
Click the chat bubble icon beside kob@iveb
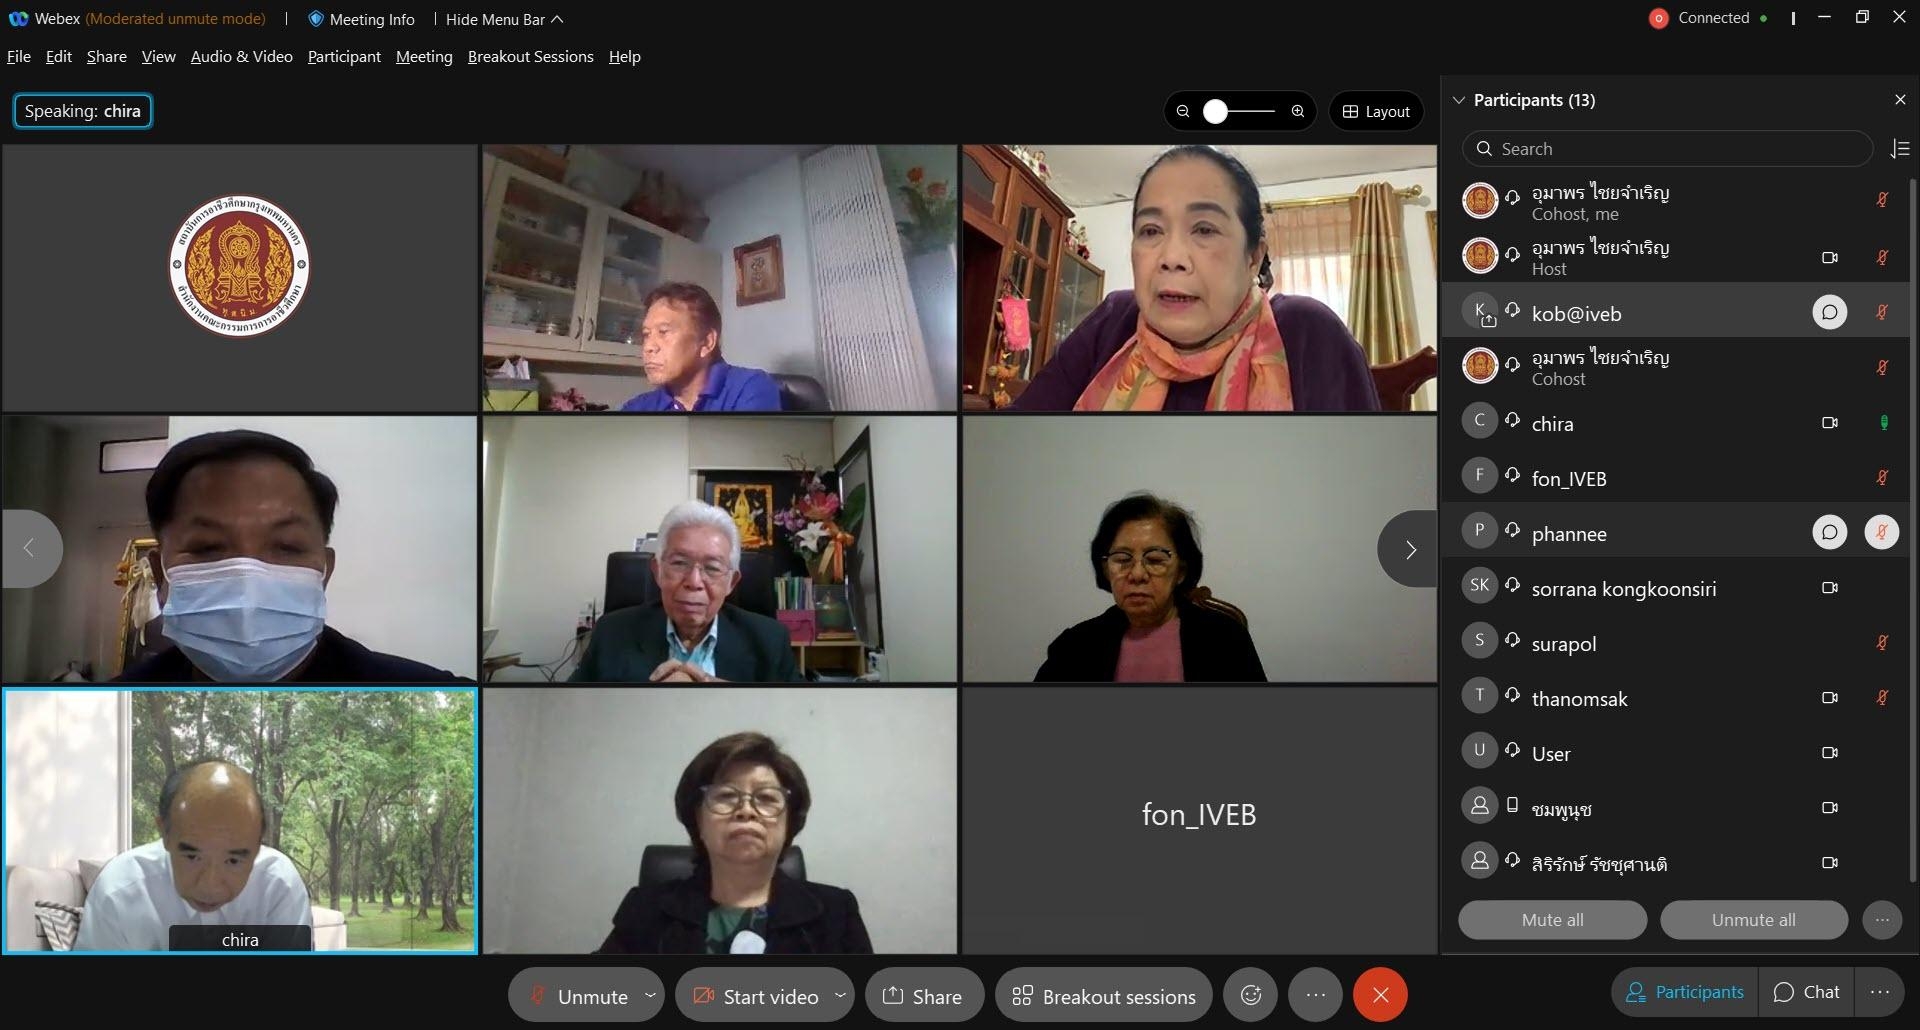1829,312
